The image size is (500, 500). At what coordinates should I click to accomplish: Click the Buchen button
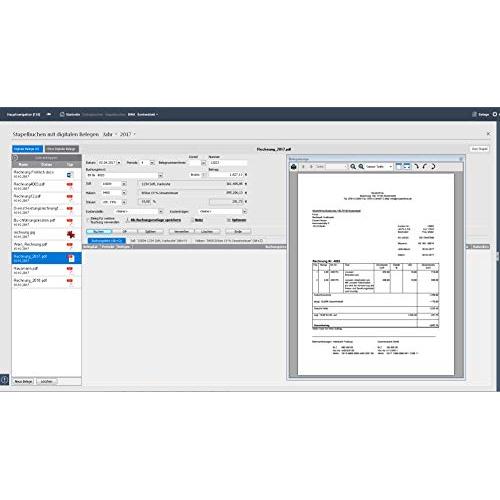click(x=99, y=231)
